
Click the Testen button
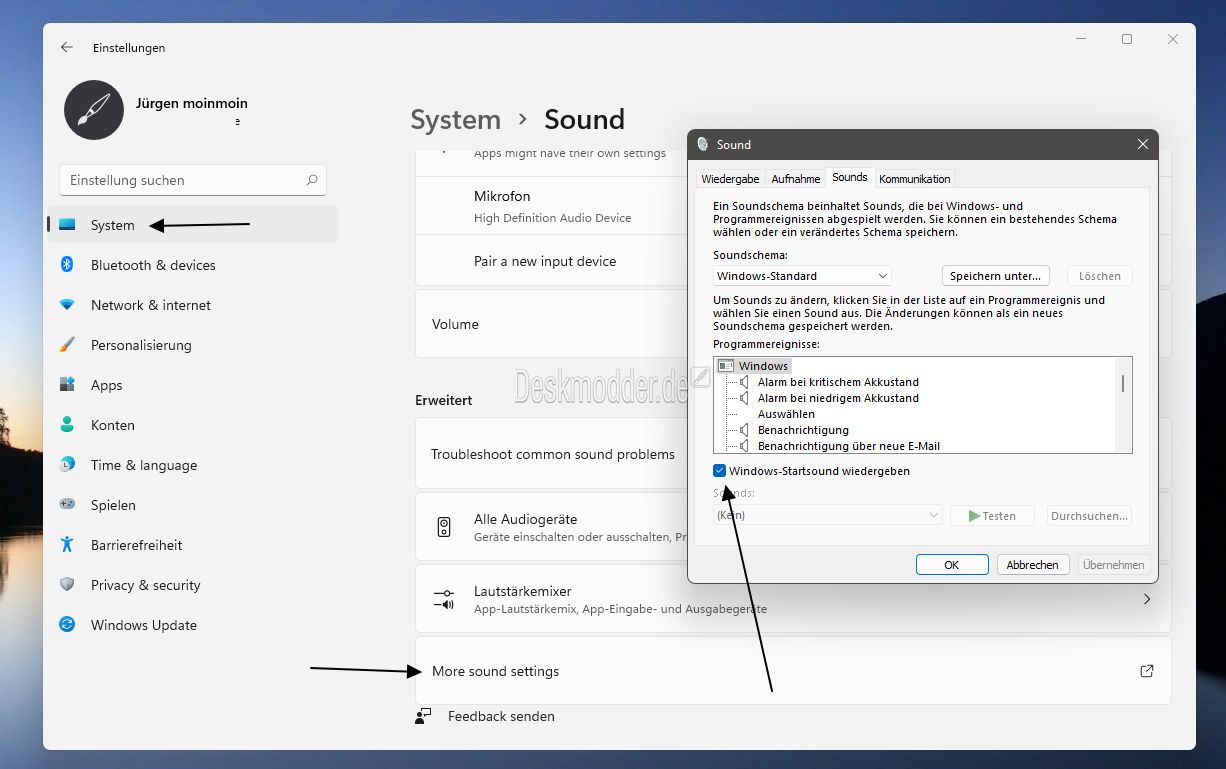pos(990,516)
